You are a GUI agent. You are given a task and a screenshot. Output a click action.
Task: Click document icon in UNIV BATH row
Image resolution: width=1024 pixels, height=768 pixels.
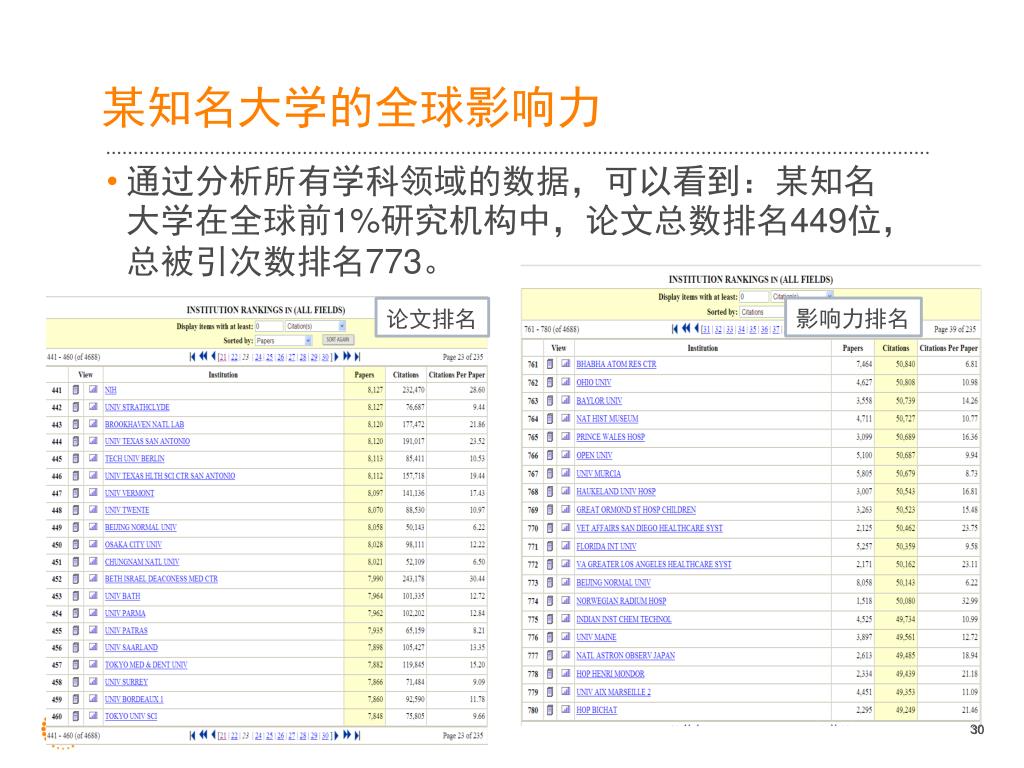tap(76, 596)
